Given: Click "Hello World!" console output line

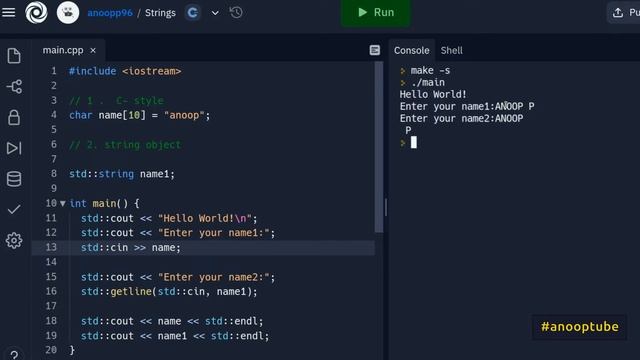Looking at the screenshot, I should click(x=433, y=95).
